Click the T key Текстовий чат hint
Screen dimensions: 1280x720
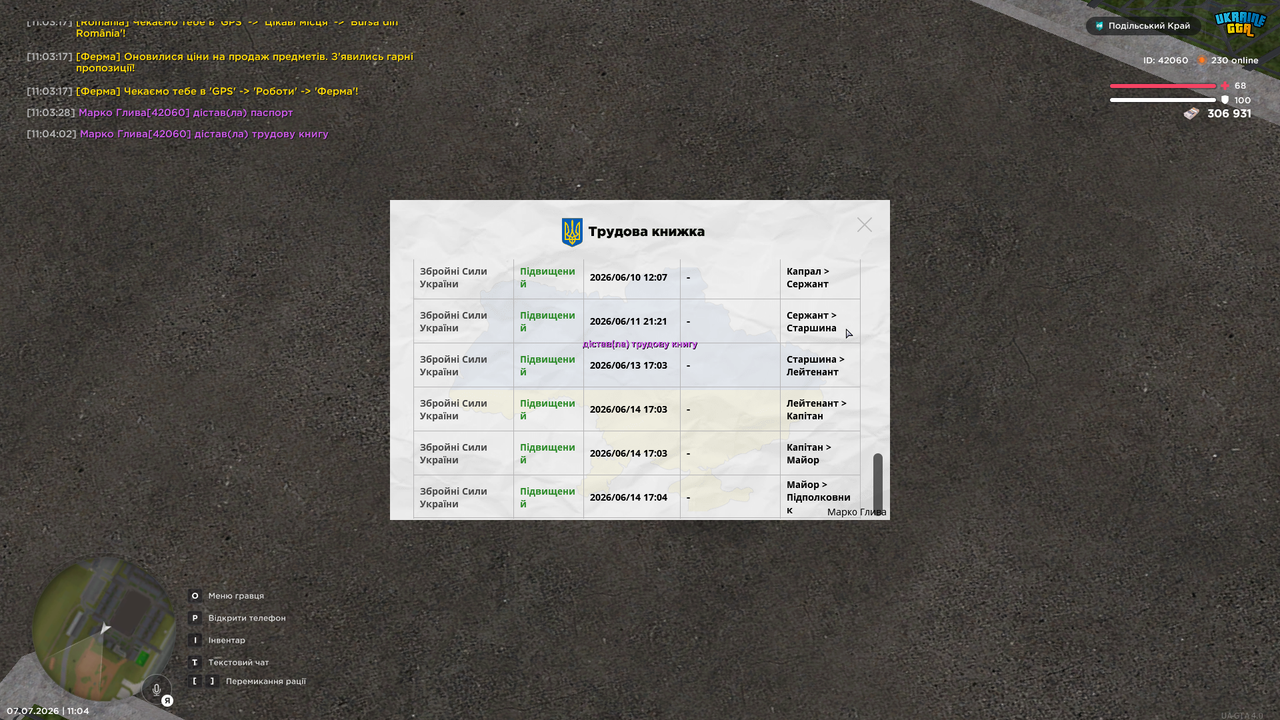click(x=229, y=662)
